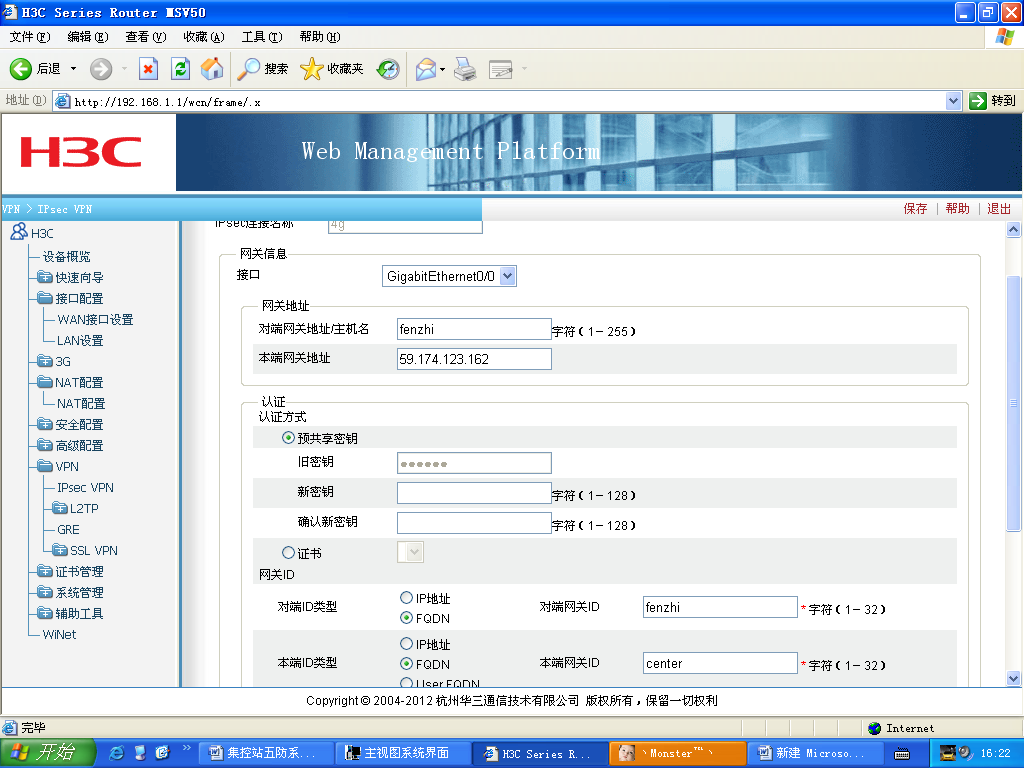1024x768 pixels.
Task: Click the Print icon in toolbar
Action: (464, 69)
